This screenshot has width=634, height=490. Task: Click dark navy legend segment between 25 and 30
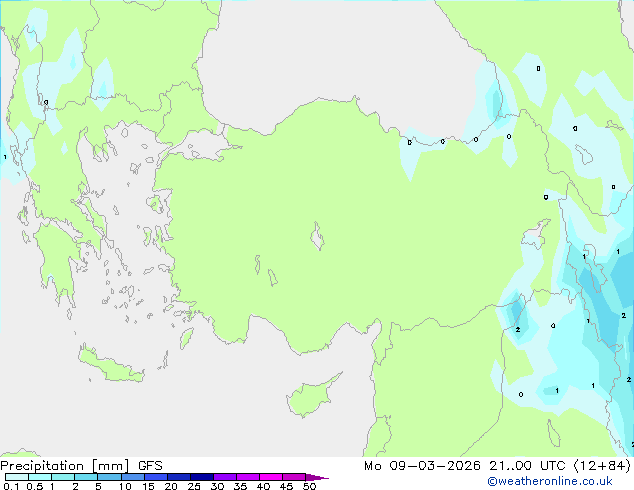202,477
